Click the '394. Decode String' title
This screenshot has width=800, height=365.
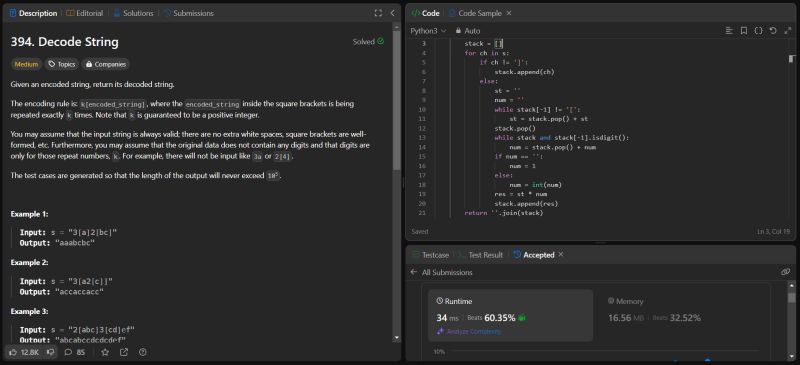click(x=65, y=42)
